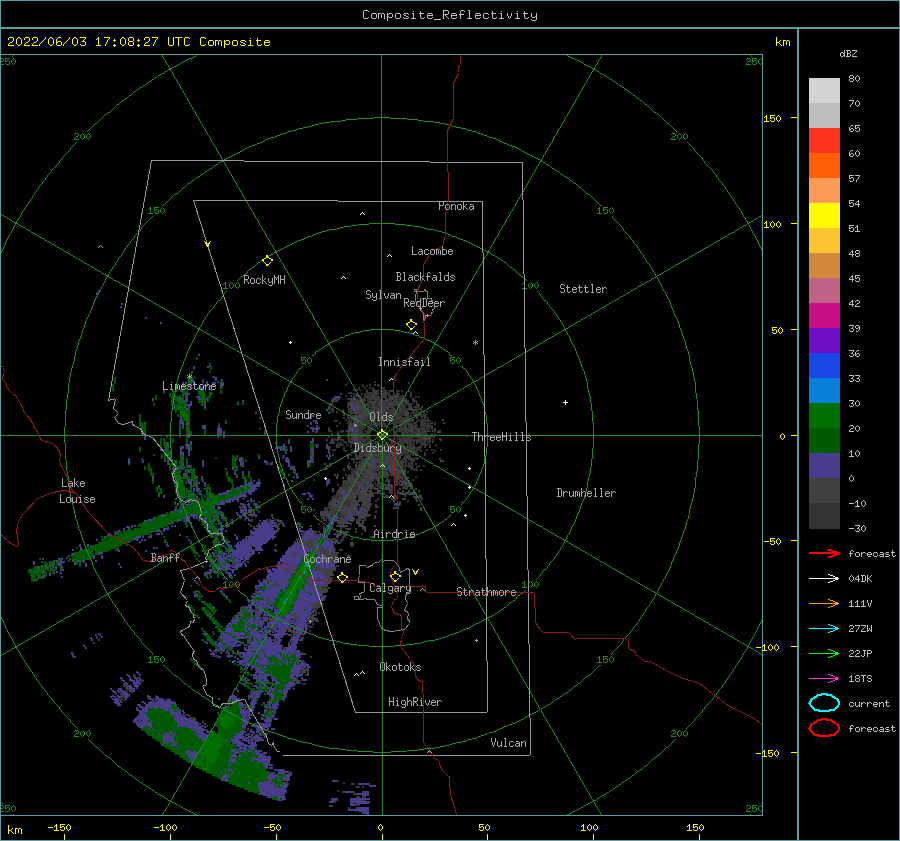Click the -150 tick on bottom axis
The width and height of the screenshot is (900, 841).
(x=59, y=827)
